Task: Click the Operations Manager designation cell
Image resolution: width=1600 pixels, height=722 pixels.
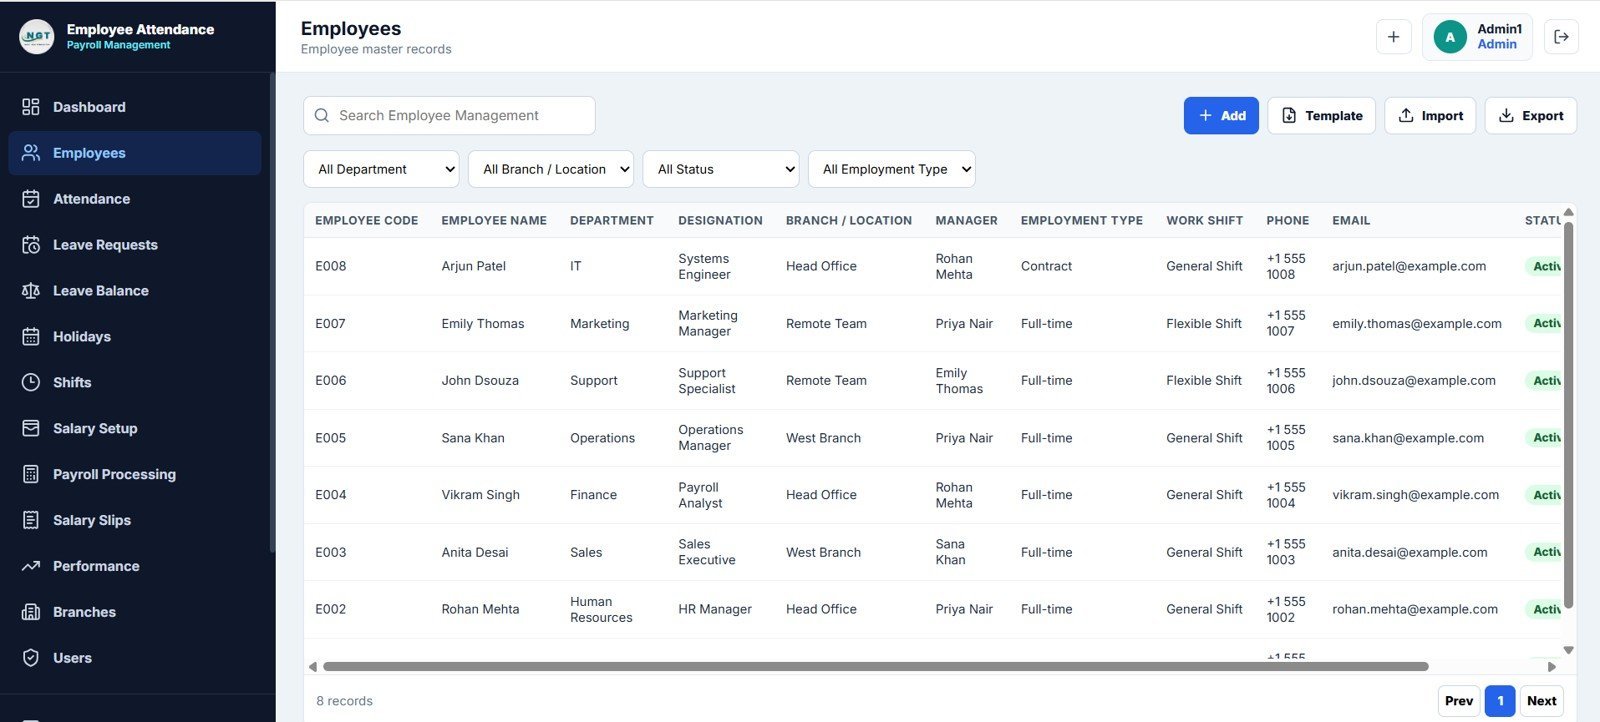Action: (711, 438)
